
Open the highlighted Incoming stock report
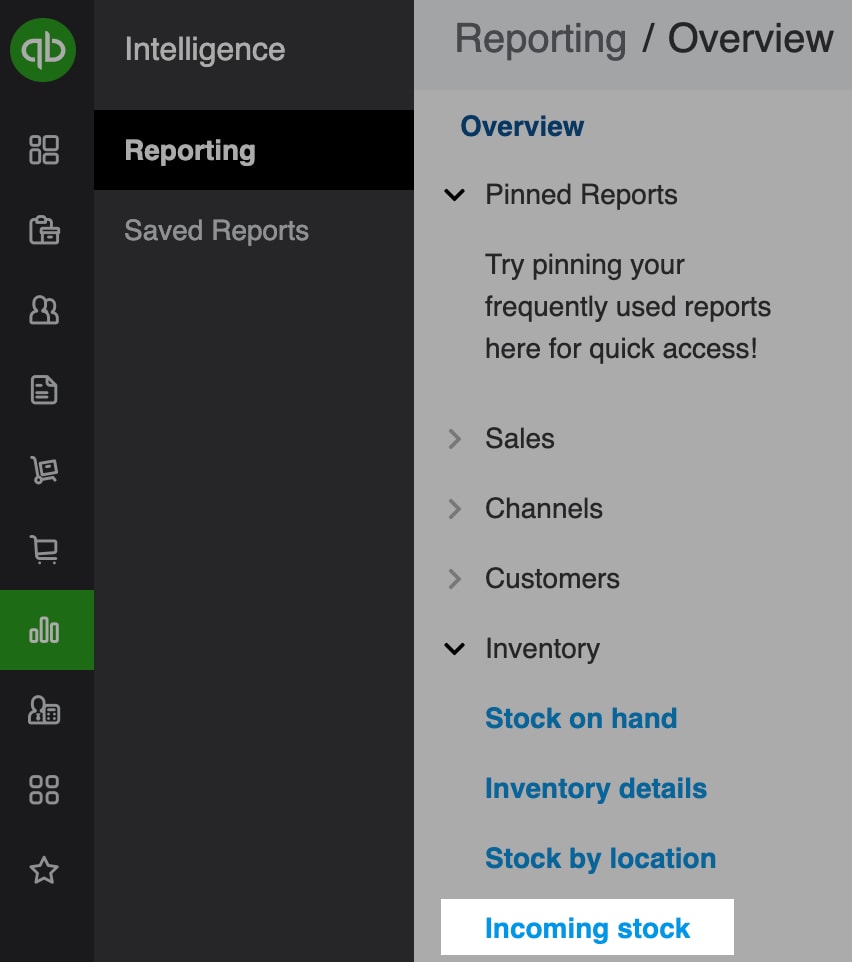click(587, 928)
